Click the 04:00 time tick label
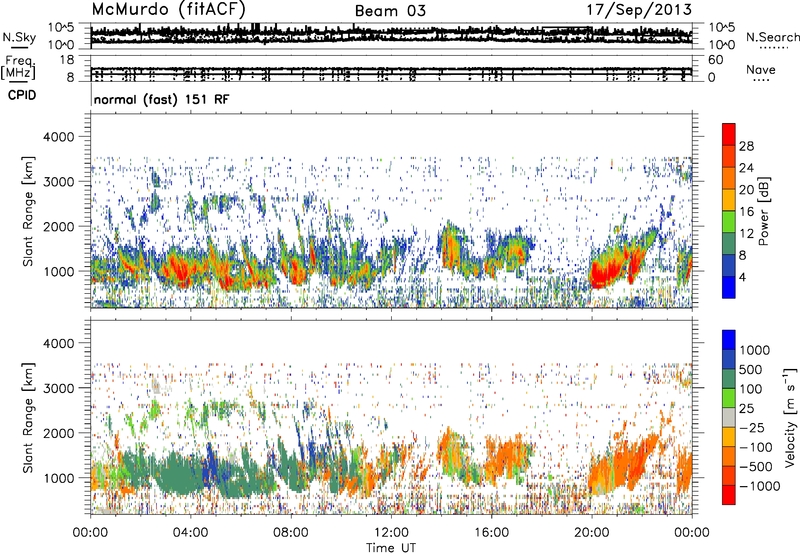This screenshot has height=554, width=800. [x=190, y=533]
